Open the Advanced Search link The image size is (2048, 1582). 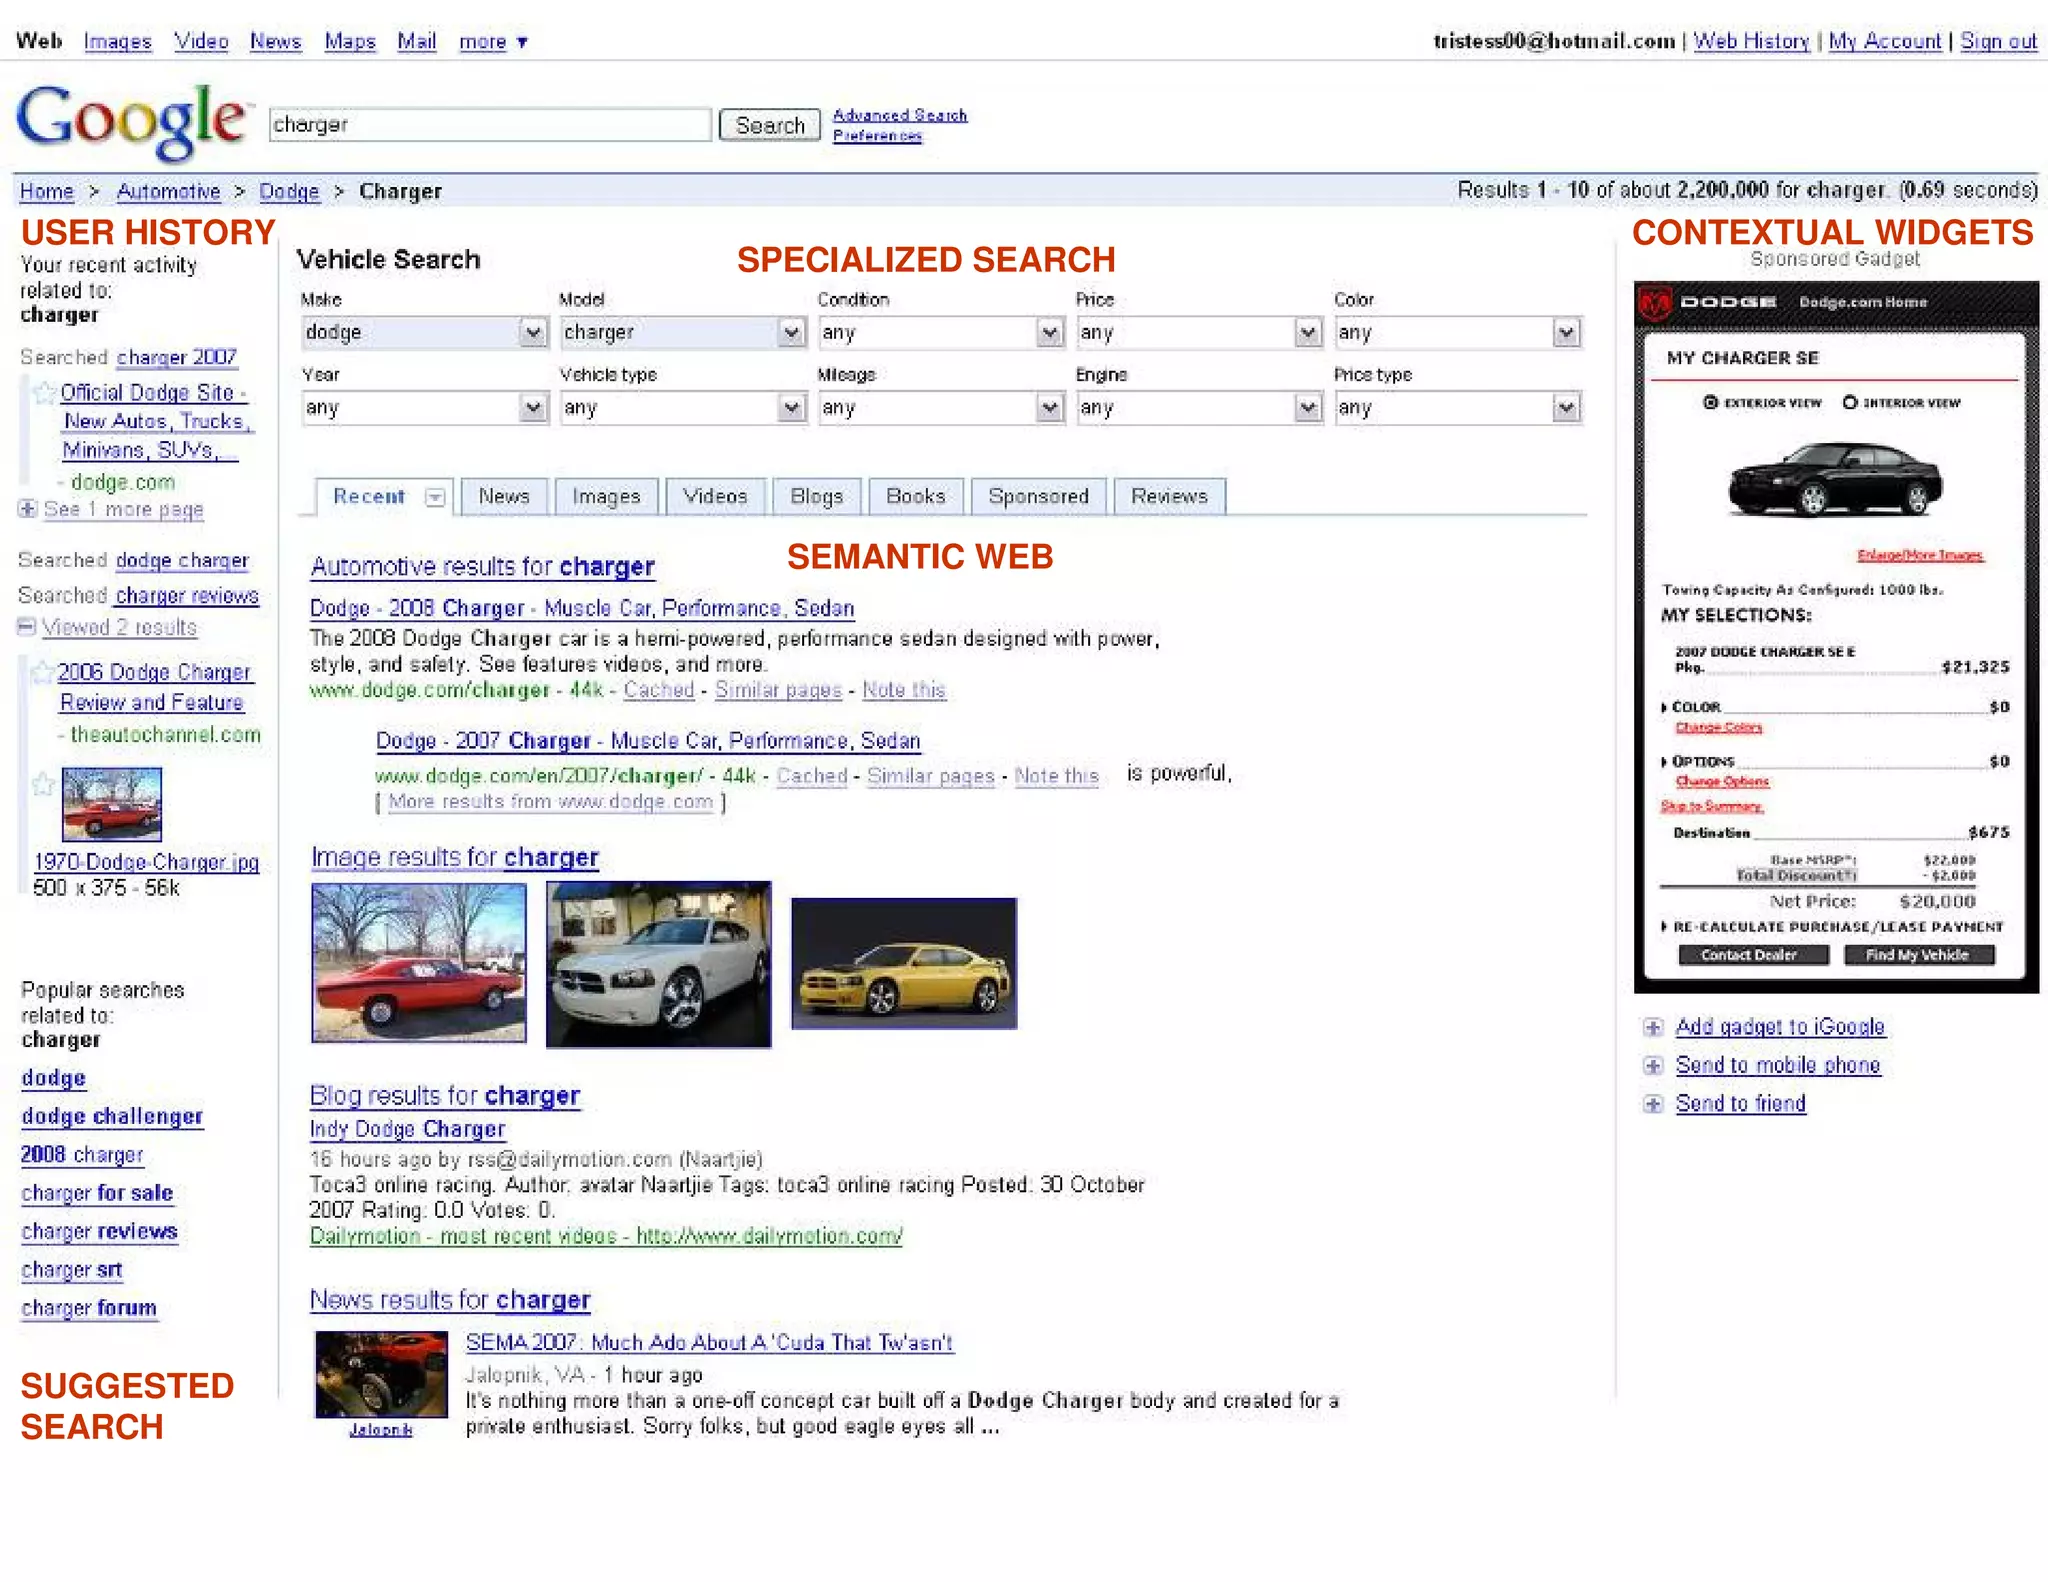[900, 115]
